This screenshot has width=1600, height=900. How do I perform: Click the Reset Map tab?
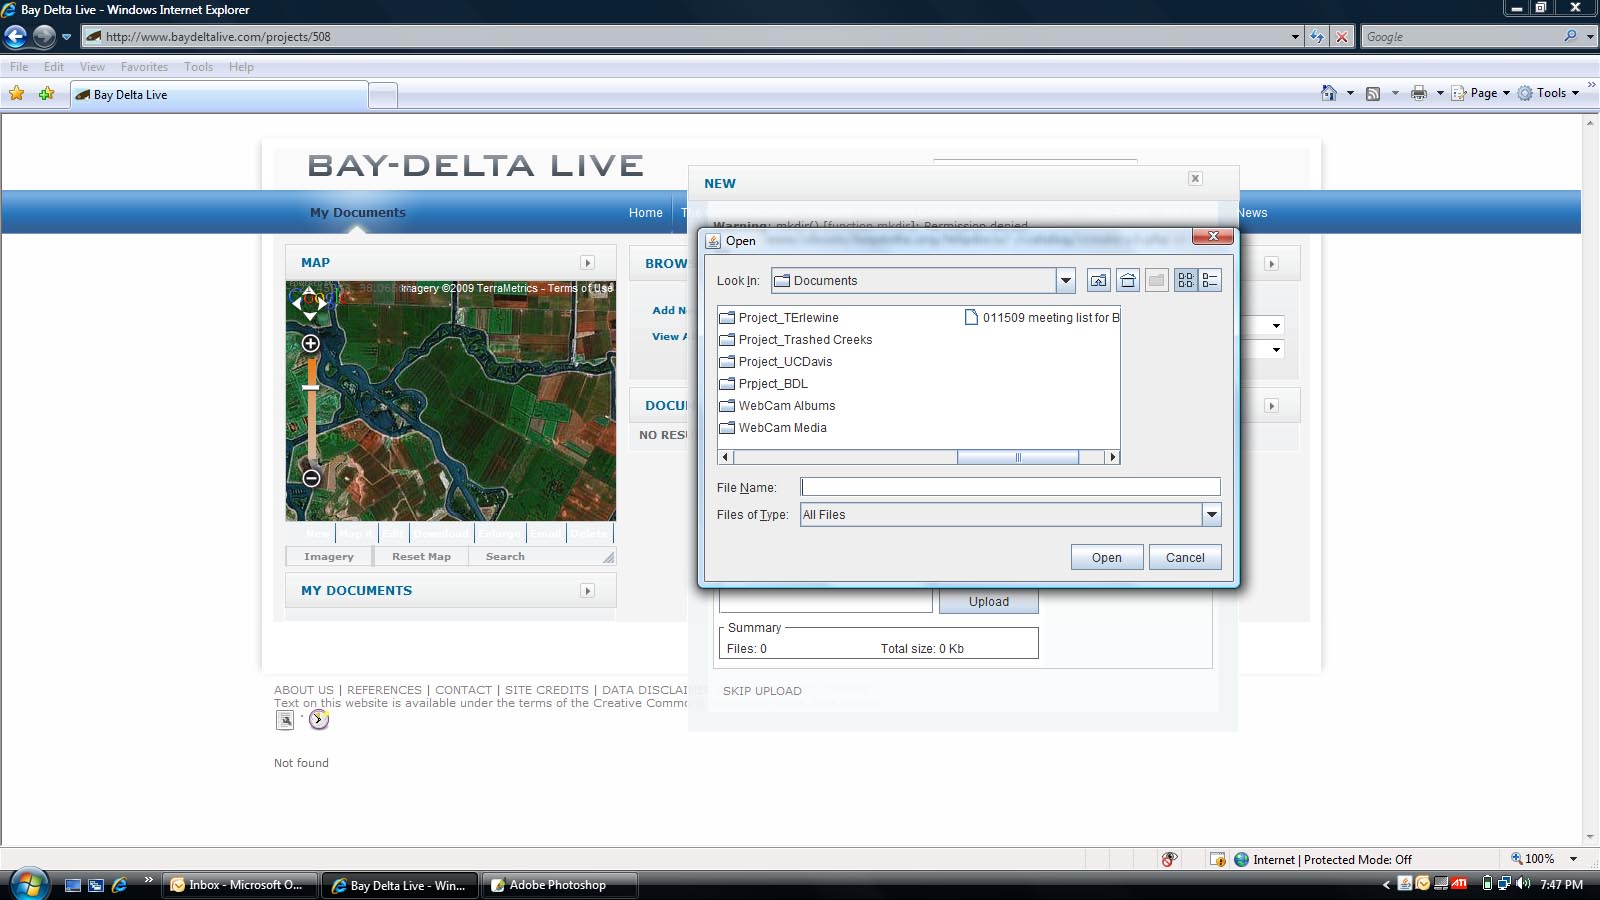421,557
